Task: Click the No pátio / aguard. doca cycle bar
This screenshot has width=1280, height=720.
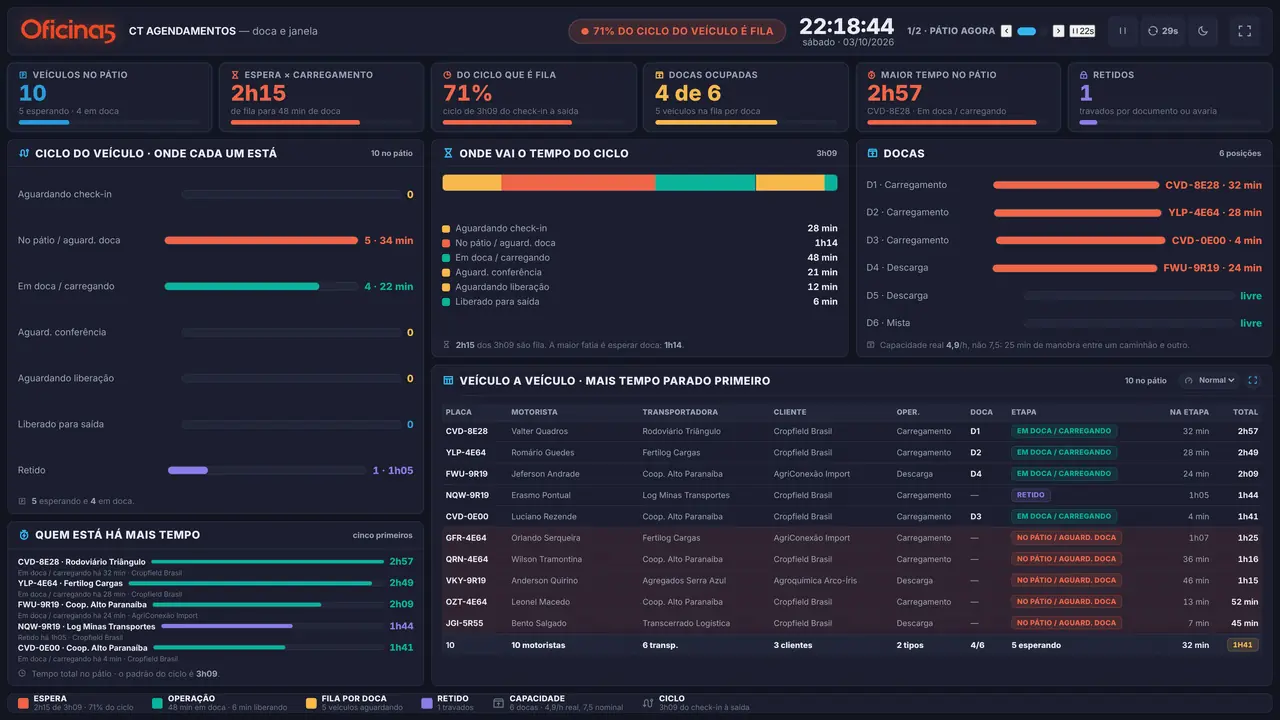Action: click(x=261, y=240)
